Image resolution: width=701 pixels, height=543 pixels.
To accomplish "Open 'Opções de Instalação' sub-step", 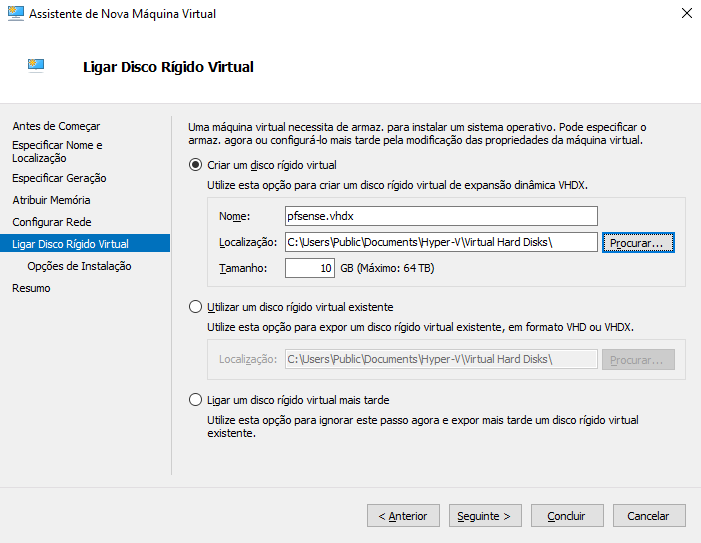I will click(x=79, y=266).
